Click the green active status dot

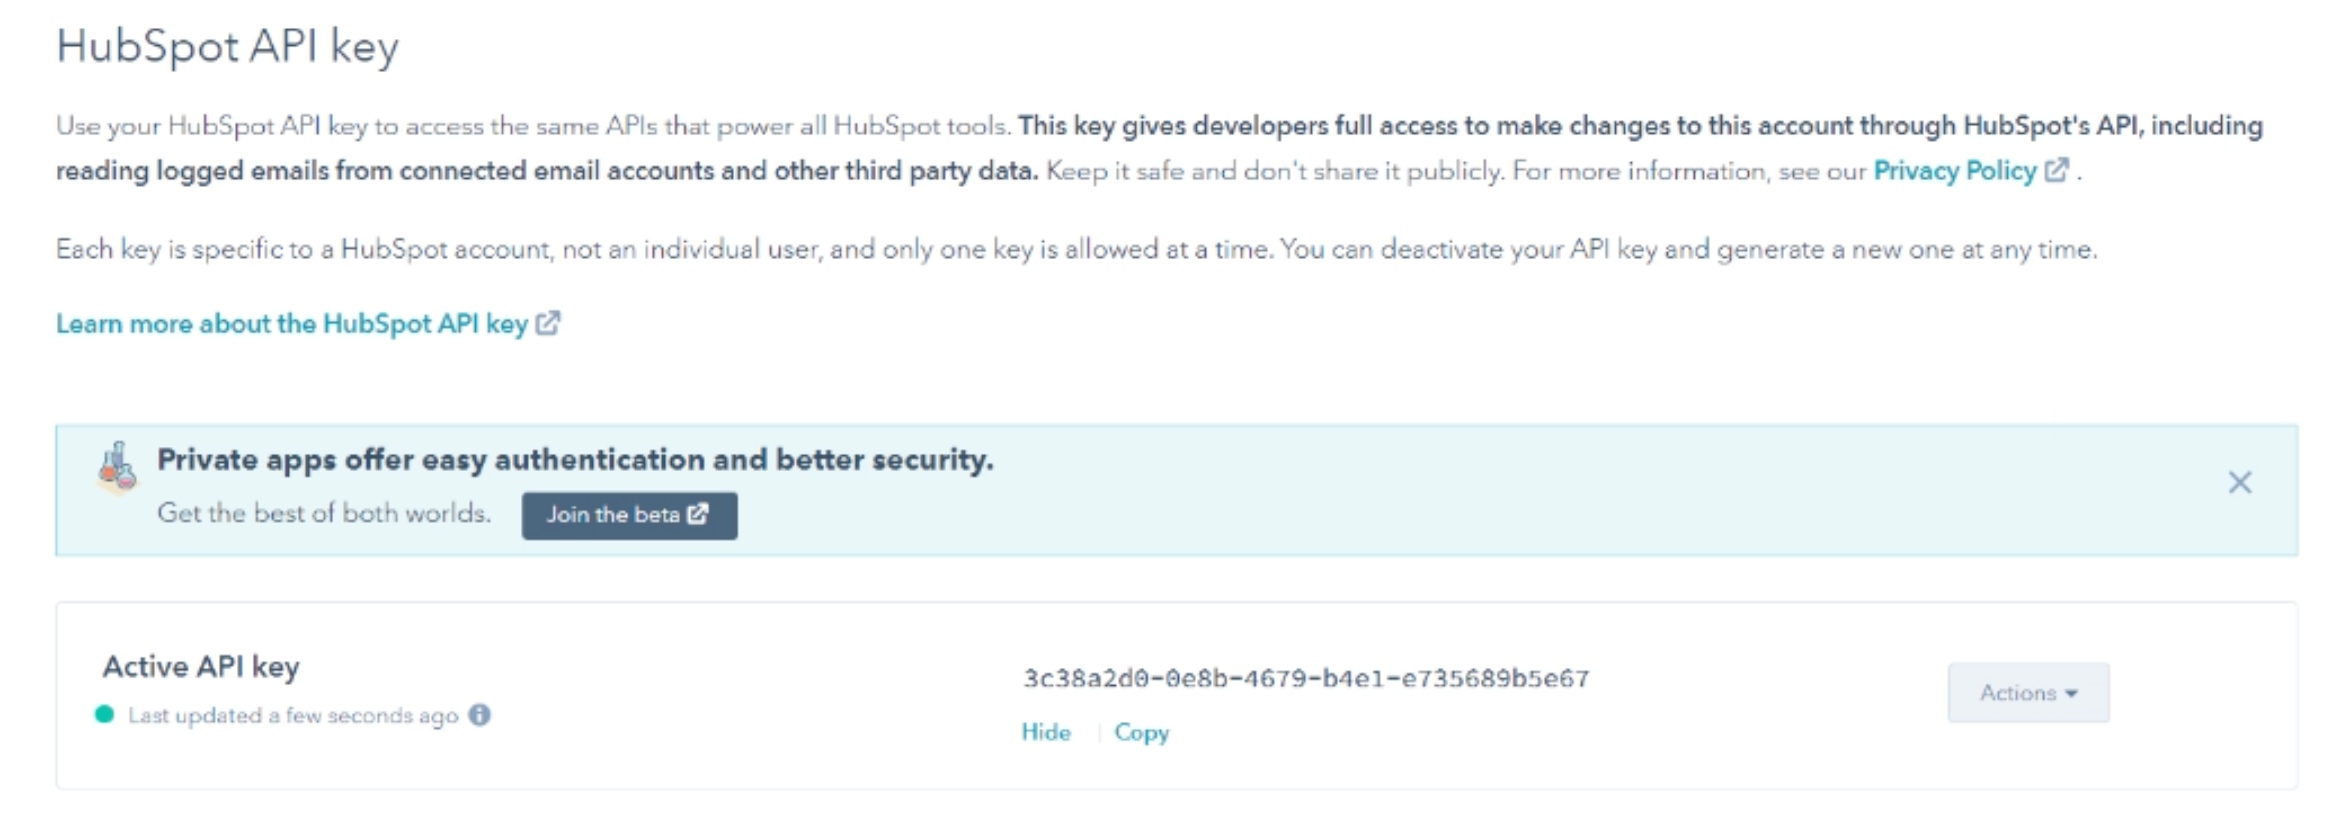tap(104, 714)
